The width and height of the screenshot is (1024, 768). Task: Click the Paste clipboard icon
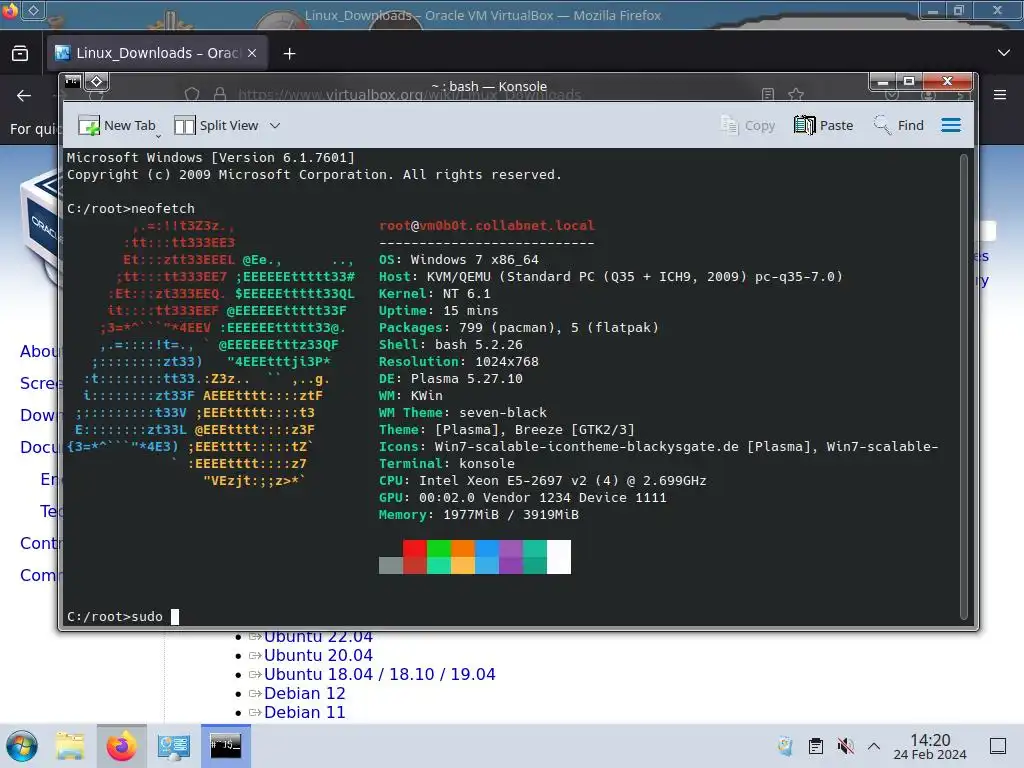pyautogui.click(x=804, y=125)
